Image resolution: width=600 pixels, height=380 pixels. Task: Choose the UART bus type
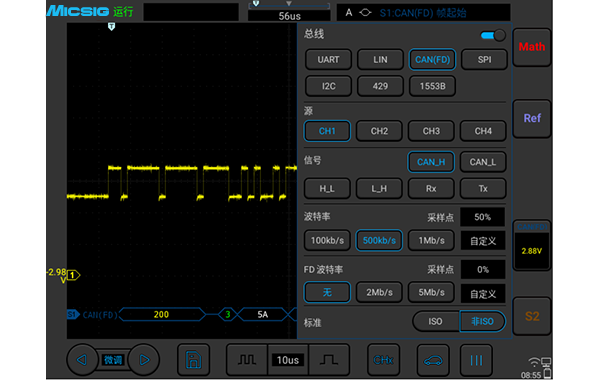[328, 60]
